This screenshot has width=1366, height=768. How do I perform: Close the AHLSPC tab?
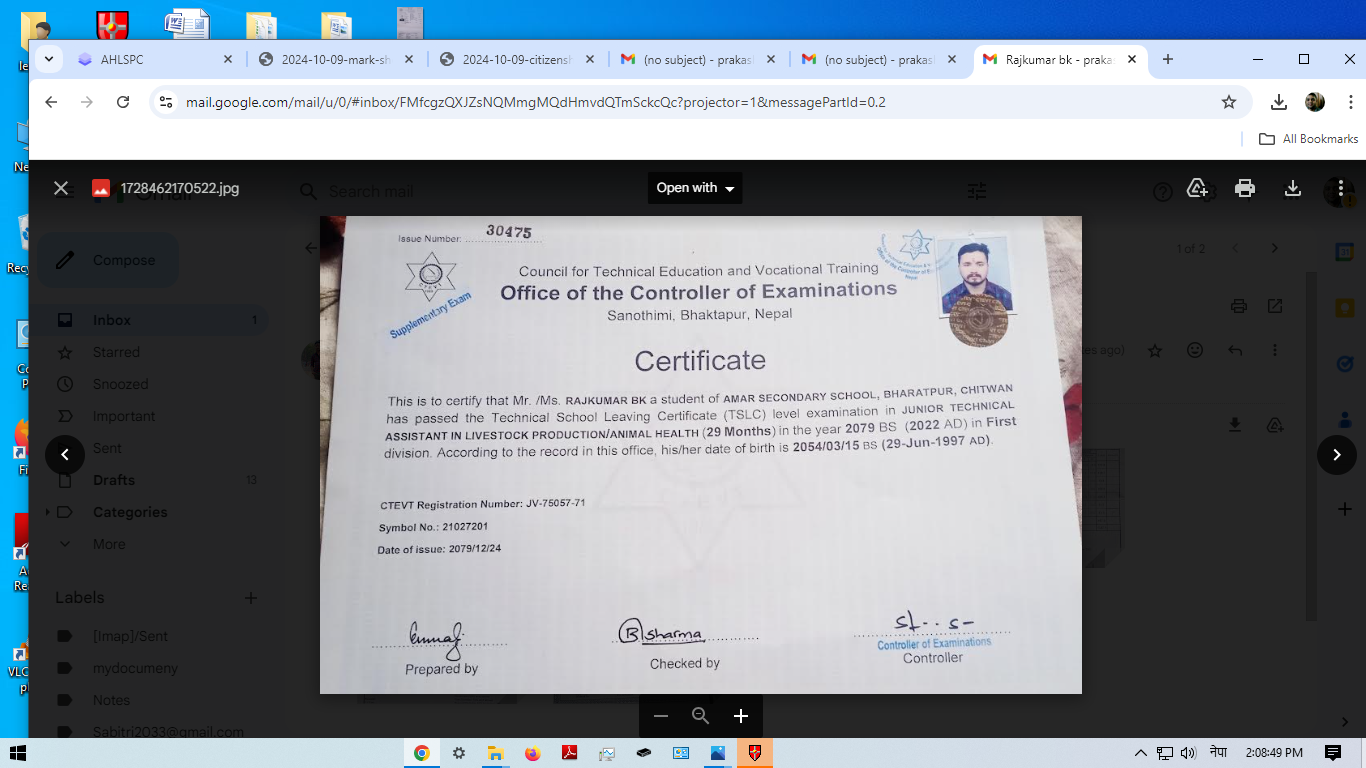click(x=227, y=60)
